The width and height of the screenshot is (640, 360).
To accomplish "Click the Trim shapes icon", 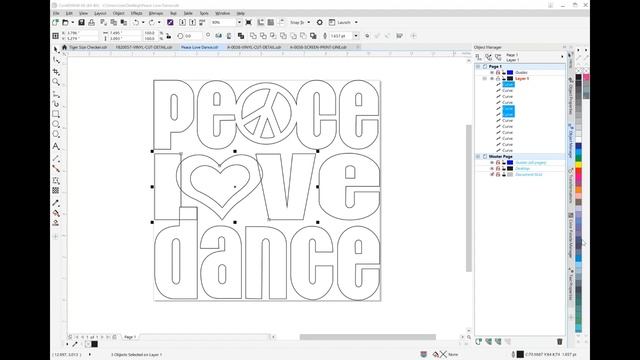I will [x=263, y=36].
